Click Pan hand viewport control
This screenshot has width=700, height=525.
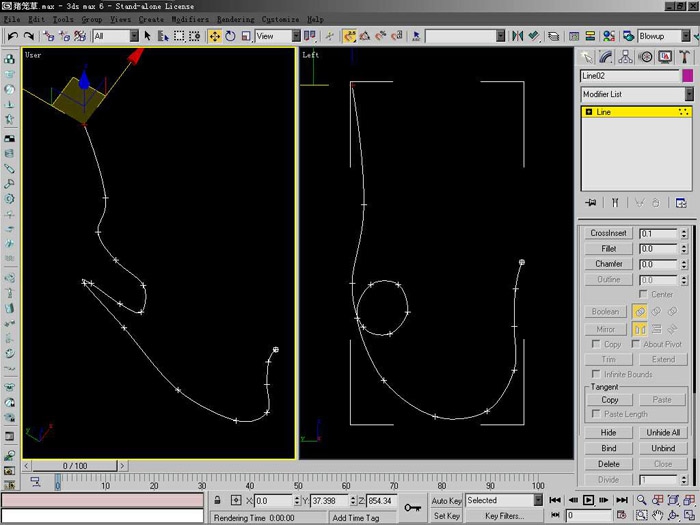(x=658, y=515)
